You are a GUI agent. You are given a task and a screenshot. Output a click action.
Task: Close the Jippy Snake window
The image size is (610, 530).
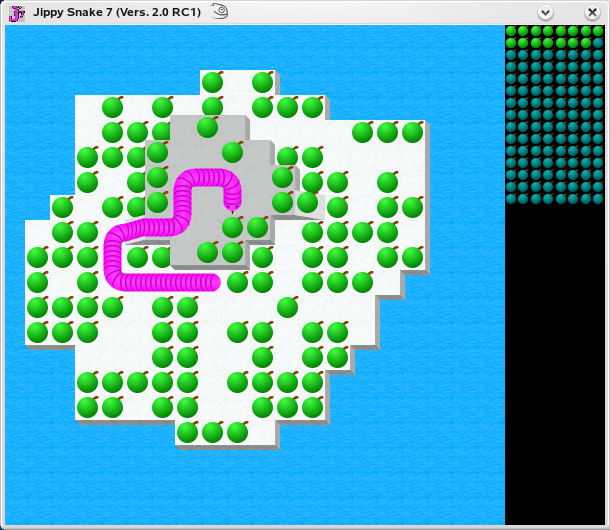[x=592, y=13]
